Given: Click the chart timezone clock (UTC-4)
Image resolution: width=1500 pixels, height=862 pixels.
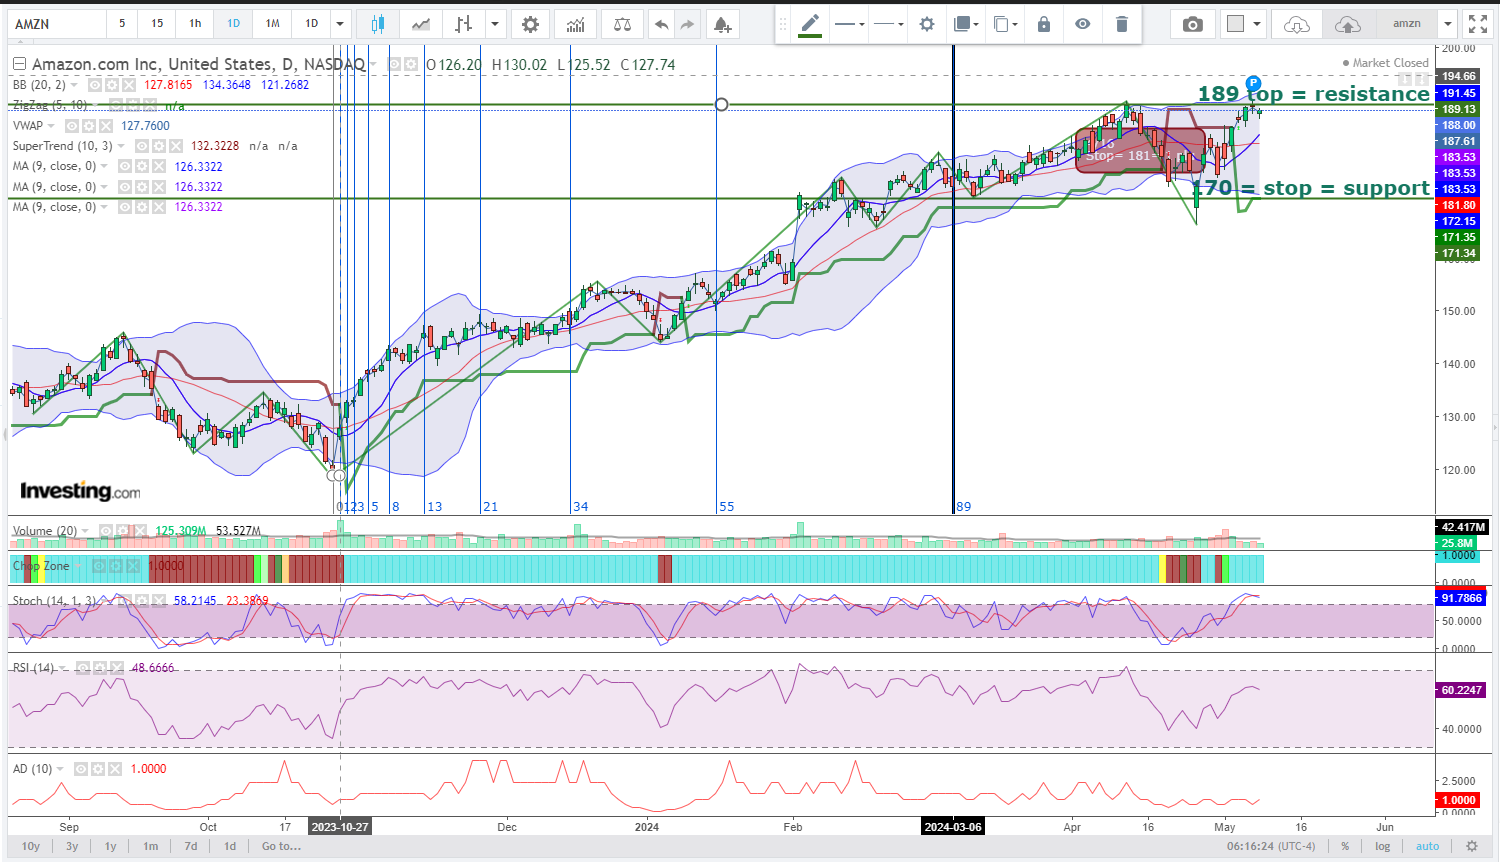Looking at the screenshot, I should click(x=1271, y=846).
